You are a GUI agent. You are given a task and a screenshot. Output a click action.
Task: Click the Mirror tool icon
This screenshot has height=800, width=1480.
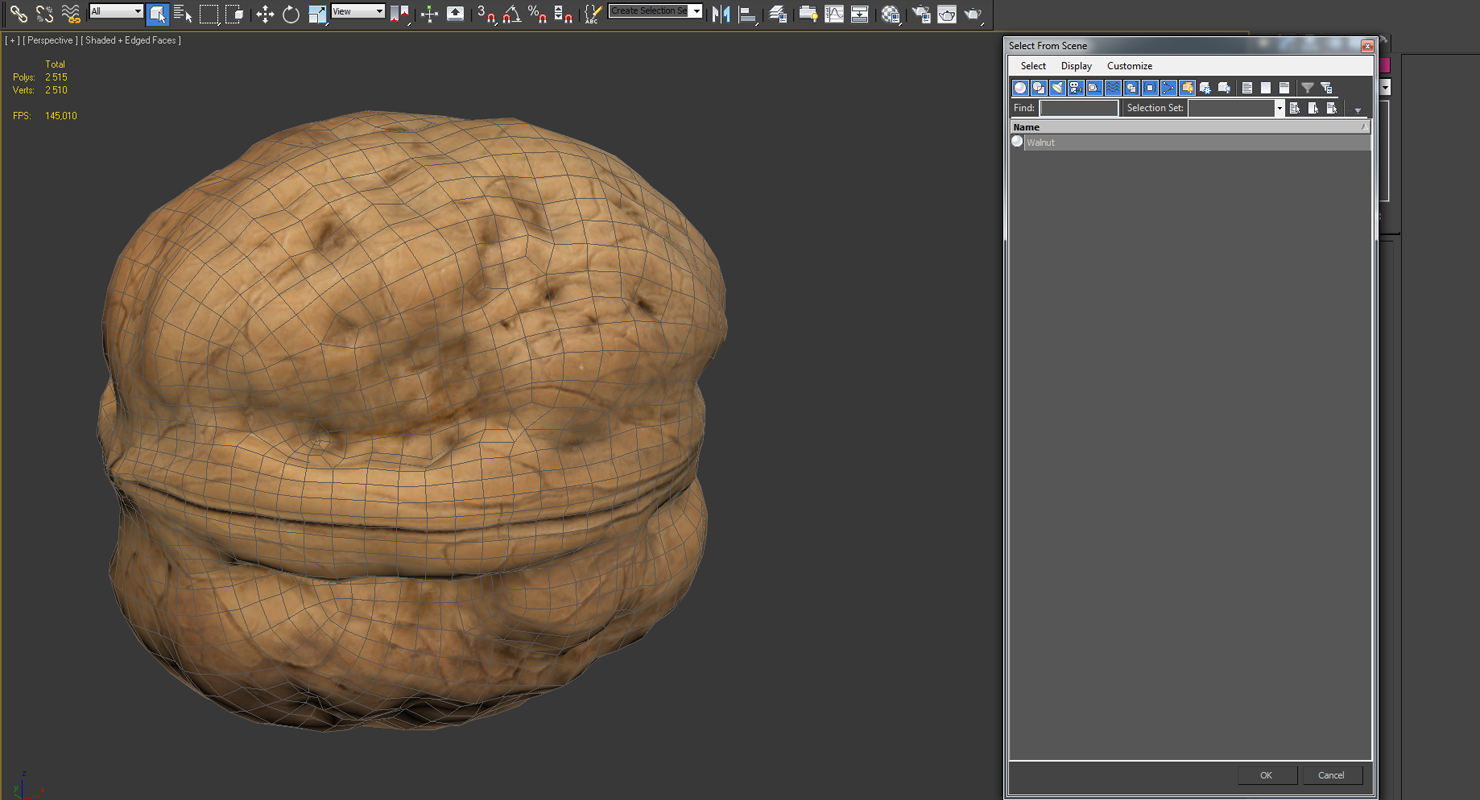(x=721, y=14)
